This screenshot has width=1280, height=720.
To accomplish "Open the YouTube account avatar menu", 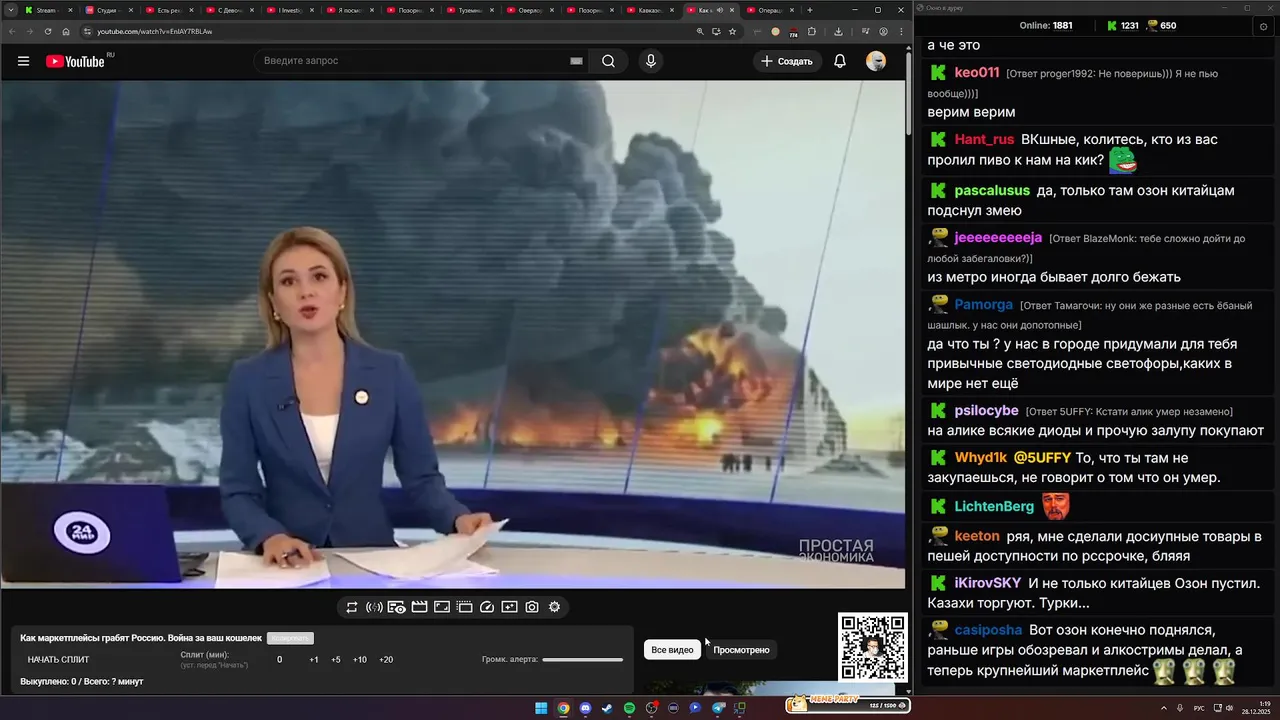I will (876, 61).
